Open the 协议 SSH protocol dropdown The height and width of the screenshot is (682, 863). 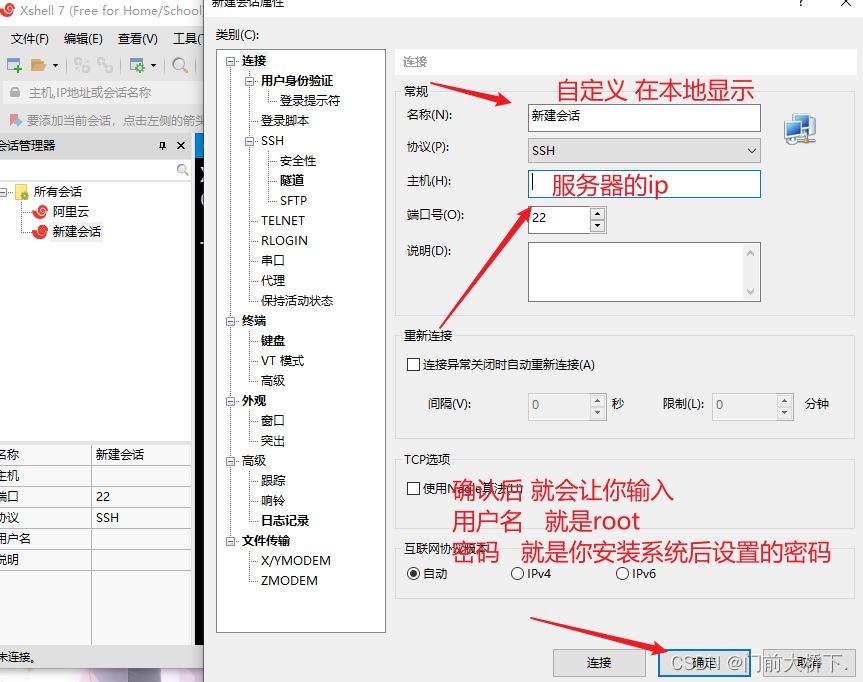(x=644, y=150)
